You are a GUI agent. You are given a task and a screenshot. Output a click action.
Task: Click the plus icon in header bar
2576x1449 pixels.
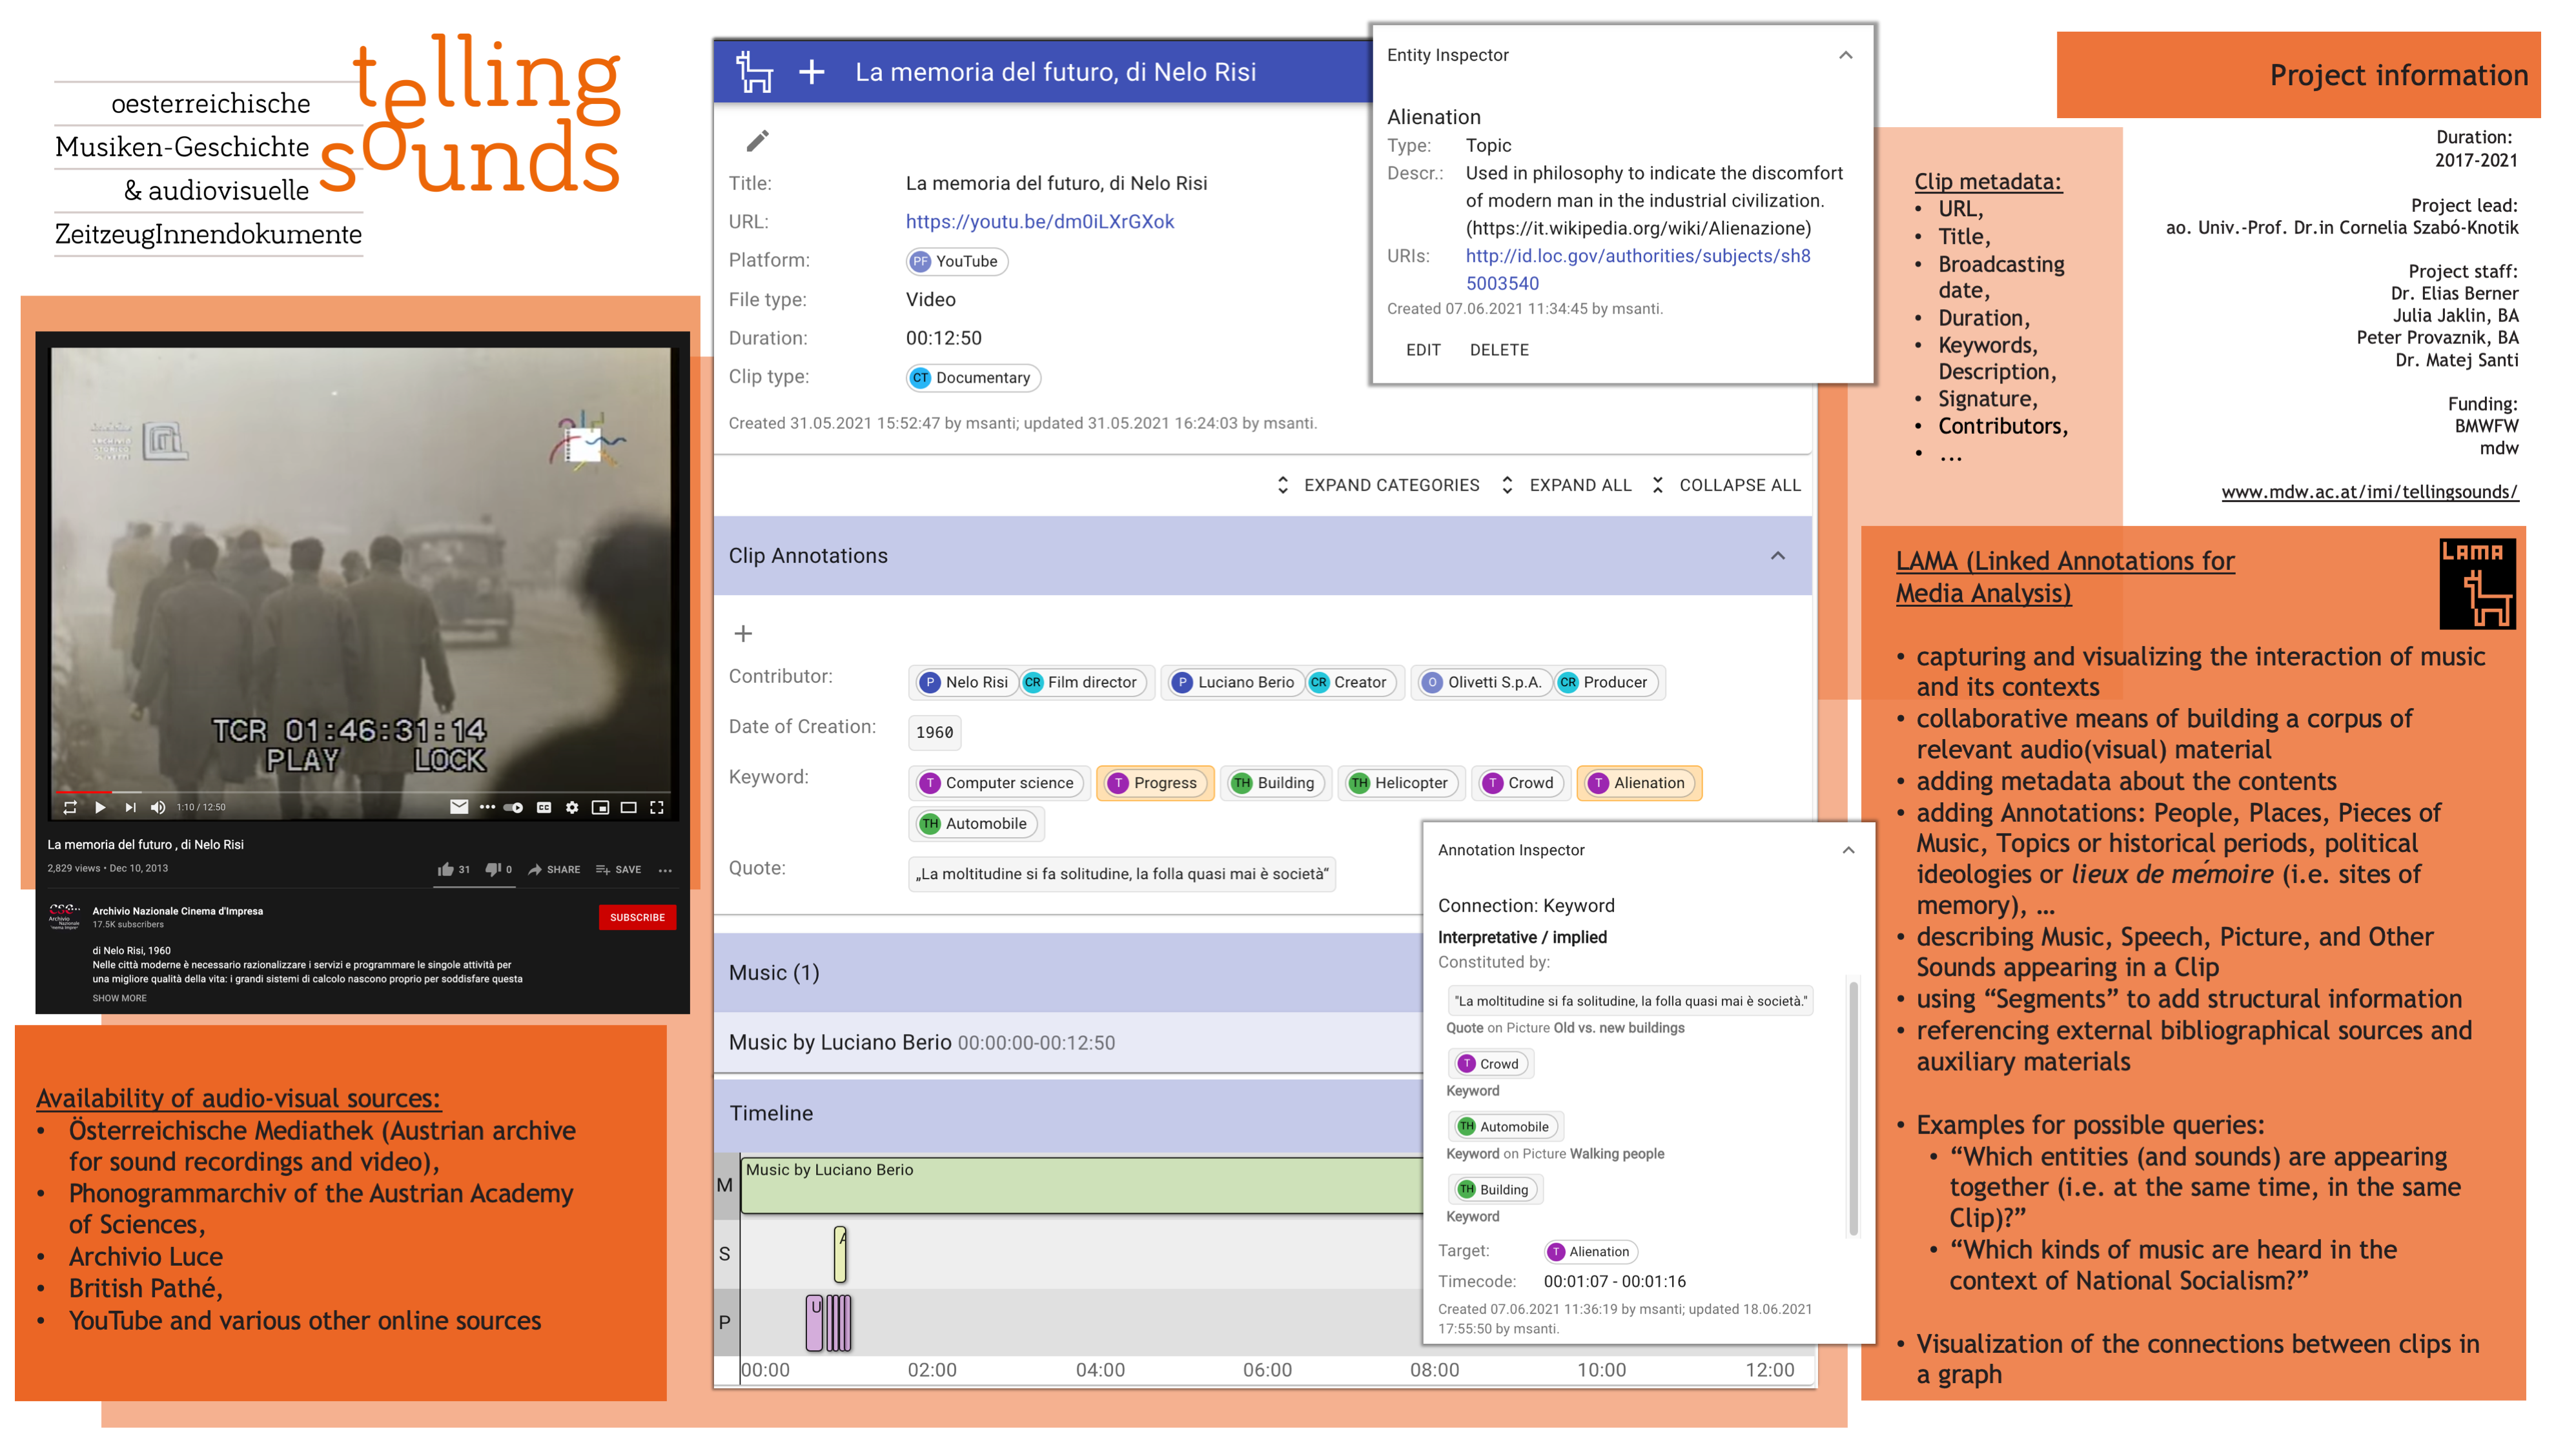tap(812, 72)
